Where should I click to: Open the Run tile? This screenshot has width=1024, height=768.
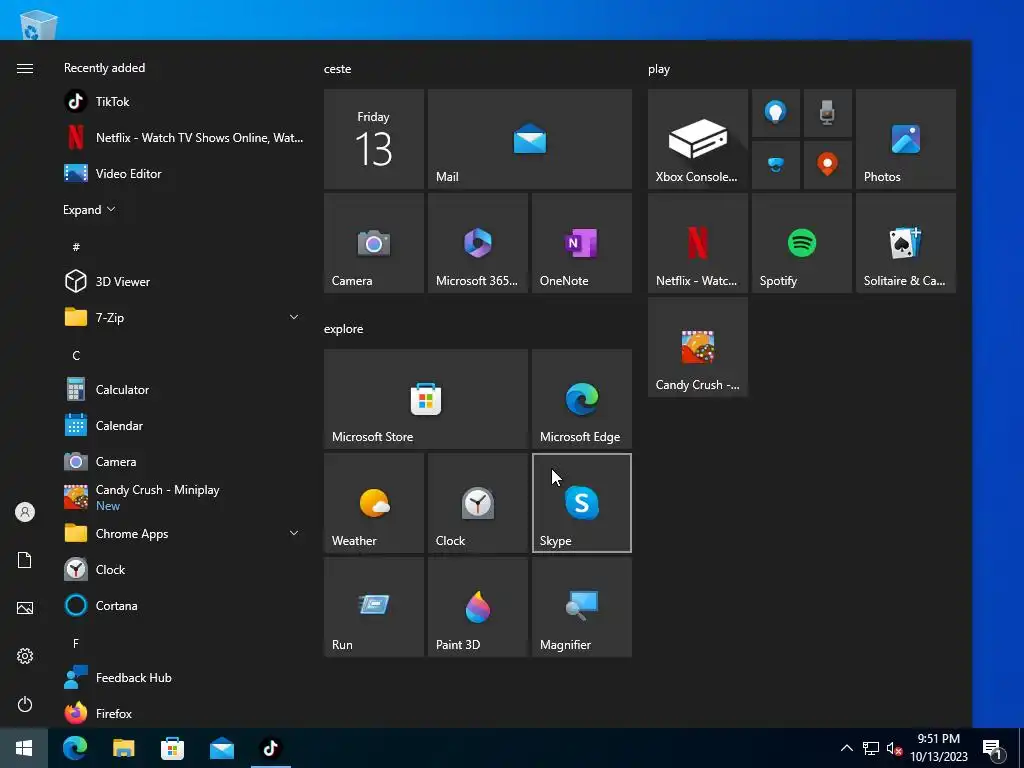pos(374,607)
